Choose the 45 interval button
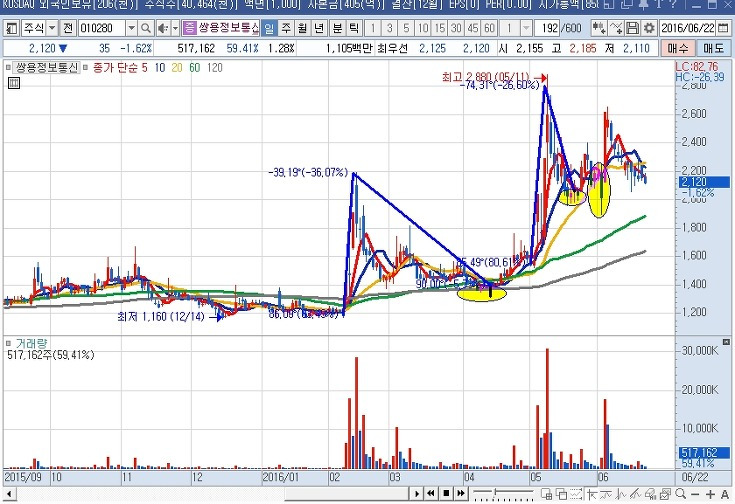 tap(473, 29)
